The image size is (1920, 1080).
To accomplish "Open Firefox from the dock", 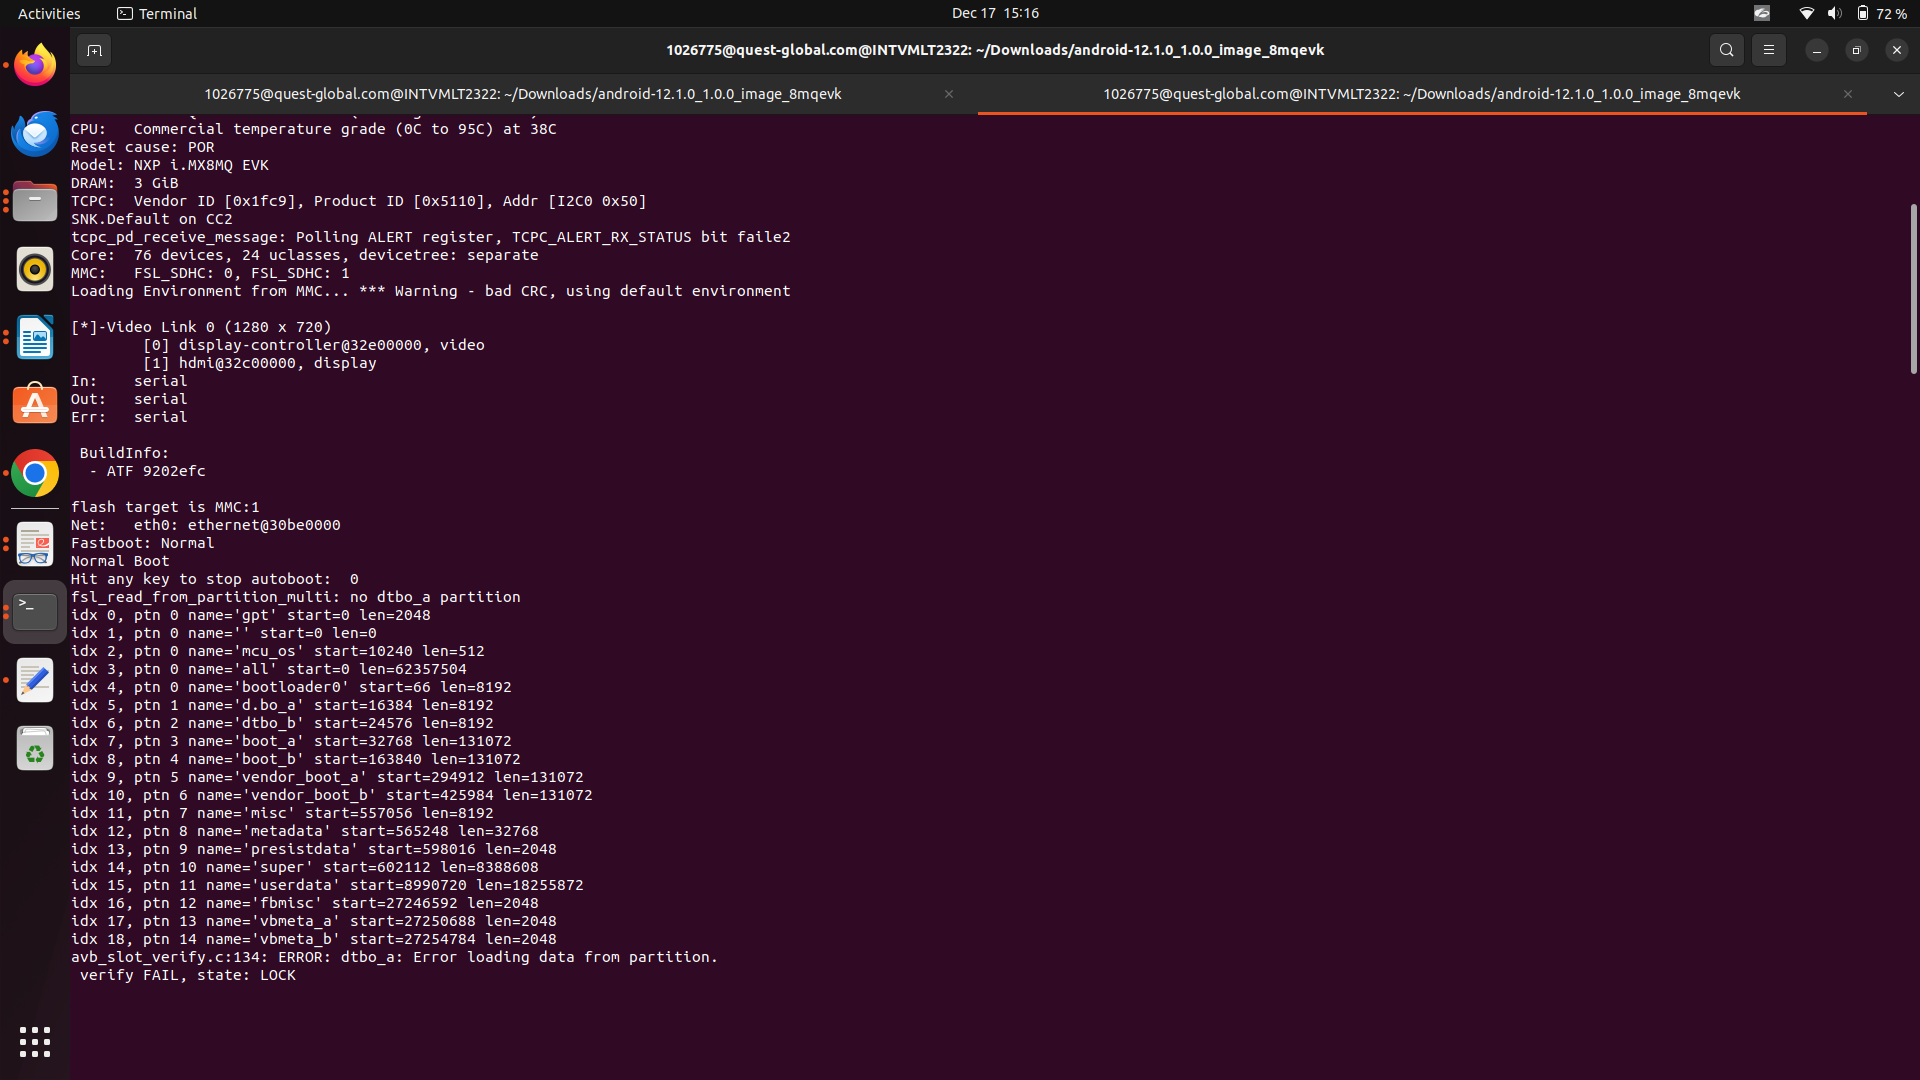I will pos(35,64).
